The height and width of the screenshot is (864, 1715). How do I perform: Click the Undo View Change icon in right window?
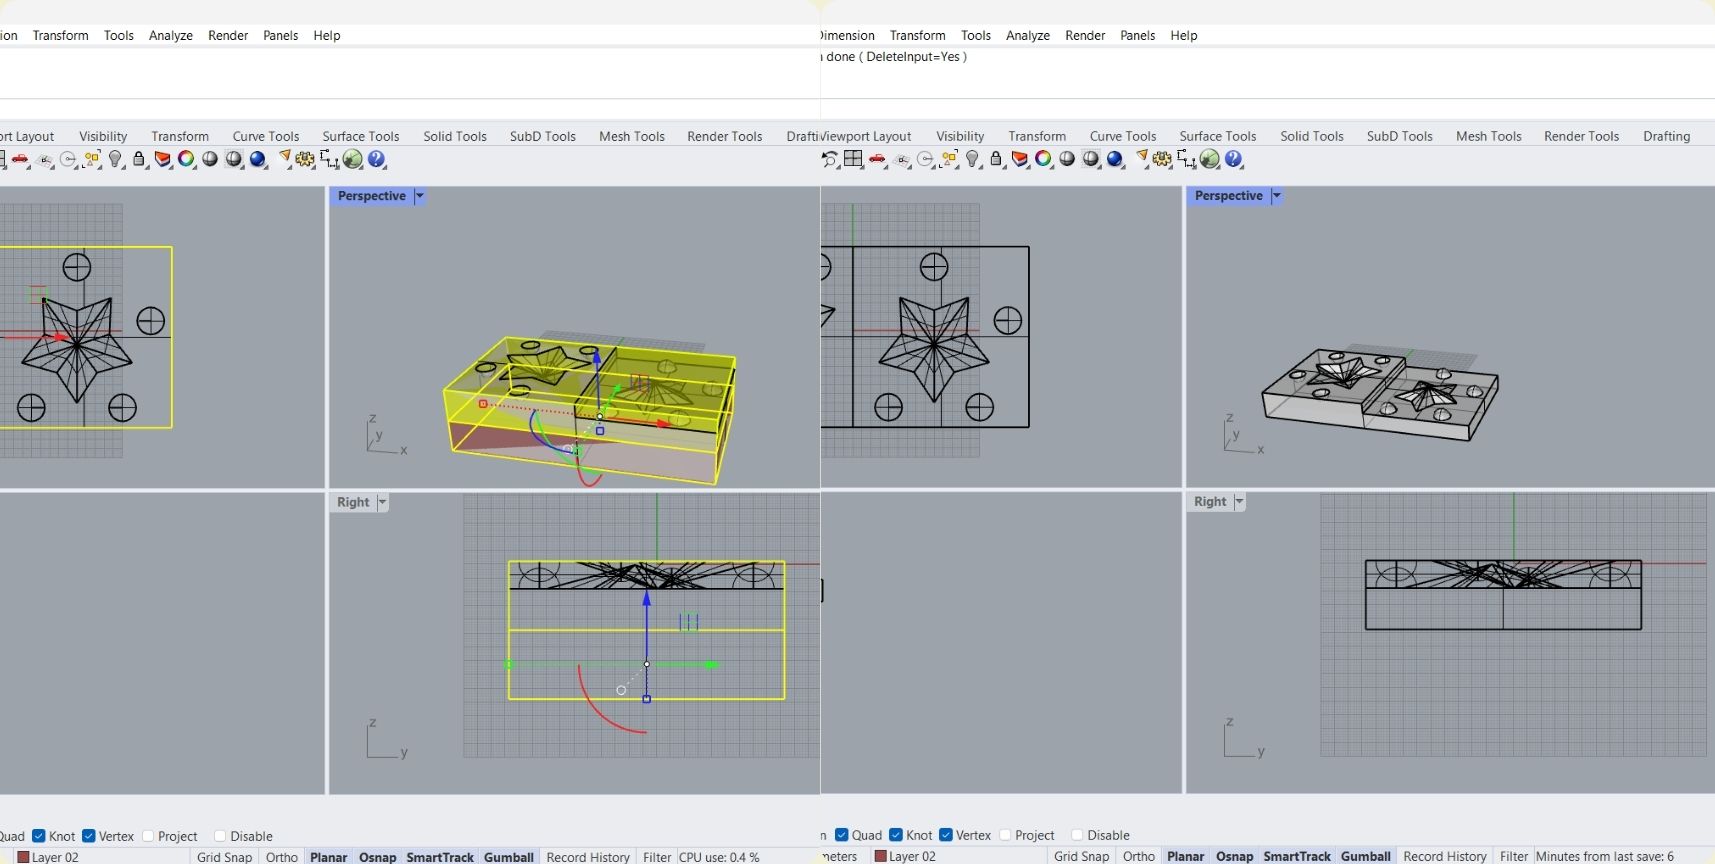(x=830, y=159)
